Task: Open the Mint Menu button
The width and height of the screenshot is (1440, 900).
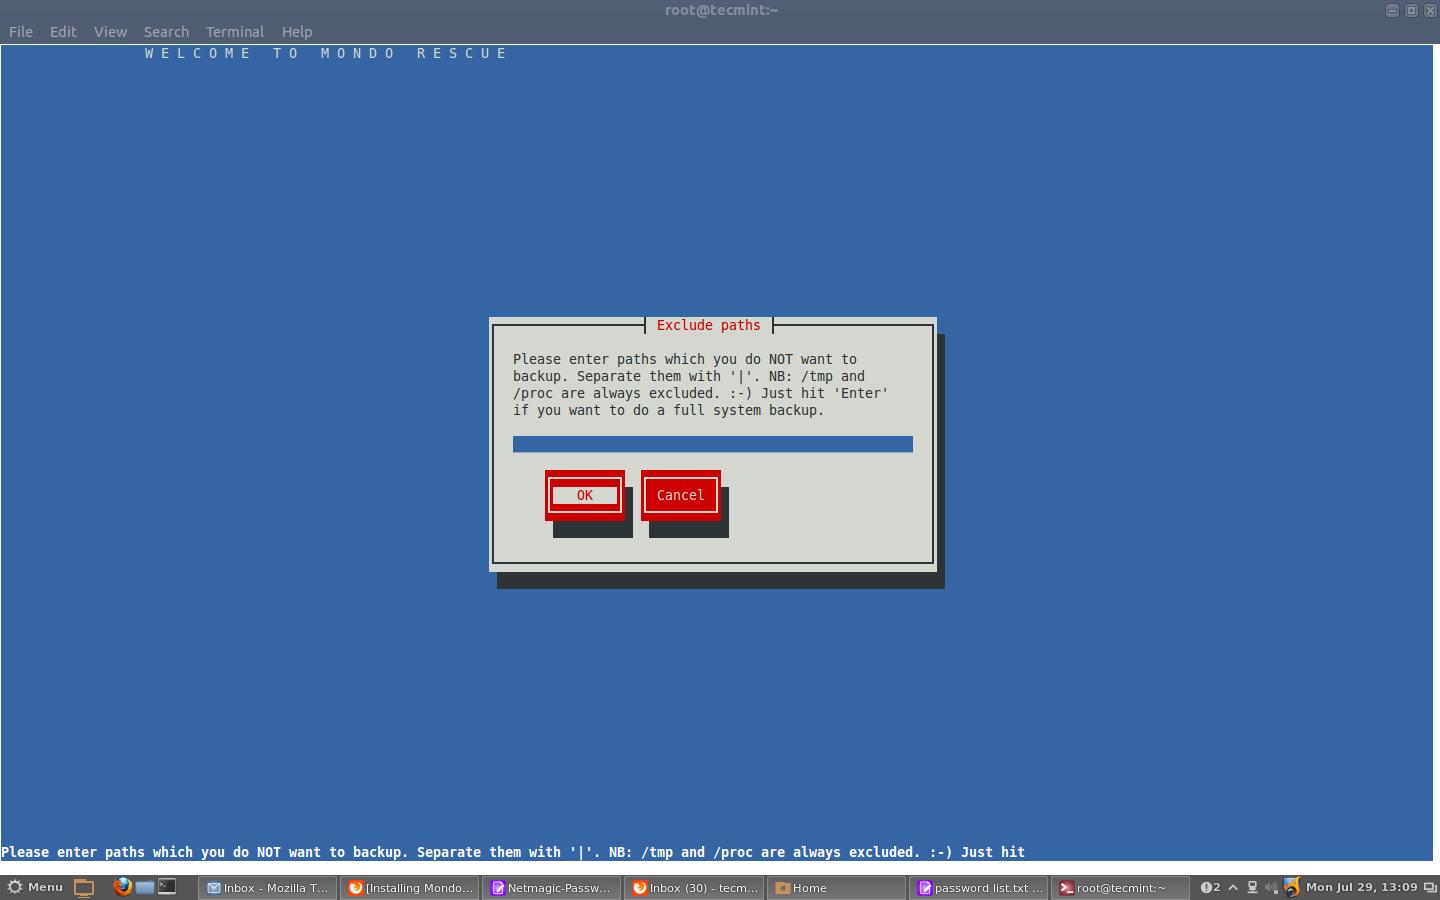Action: click(35, 887)
